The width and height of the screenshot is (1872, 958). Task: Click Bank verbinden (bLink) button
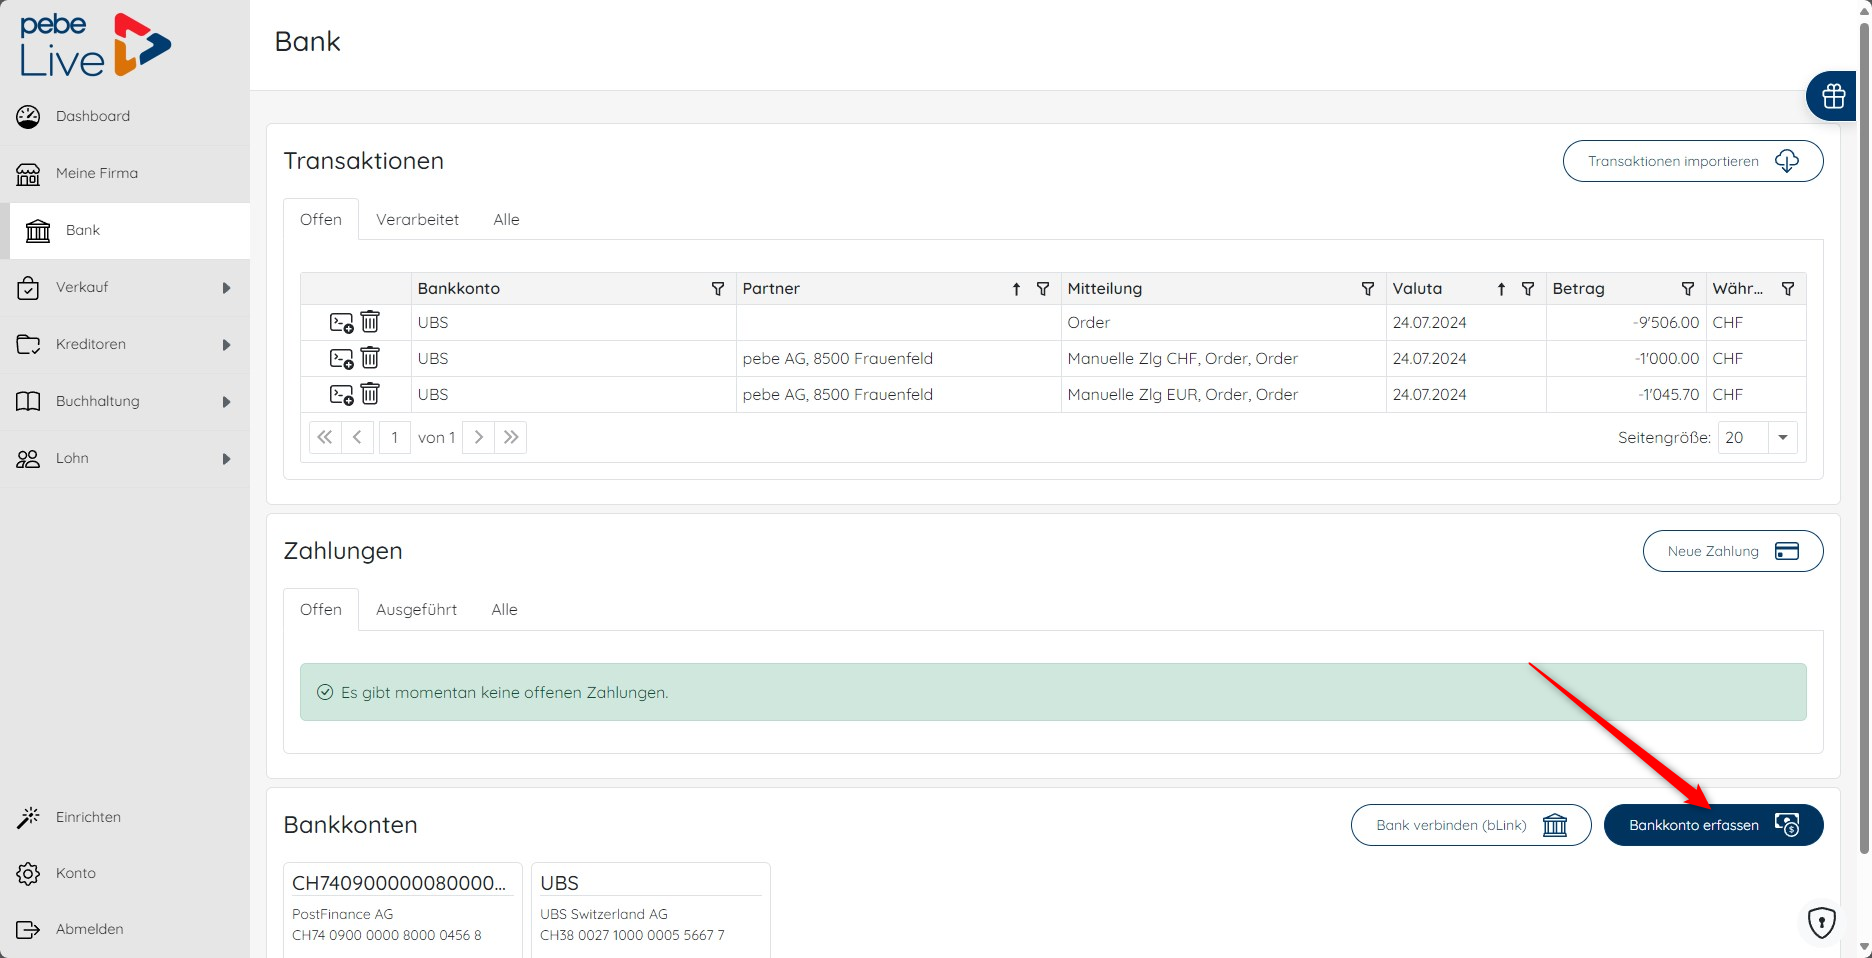[1470, 825]
